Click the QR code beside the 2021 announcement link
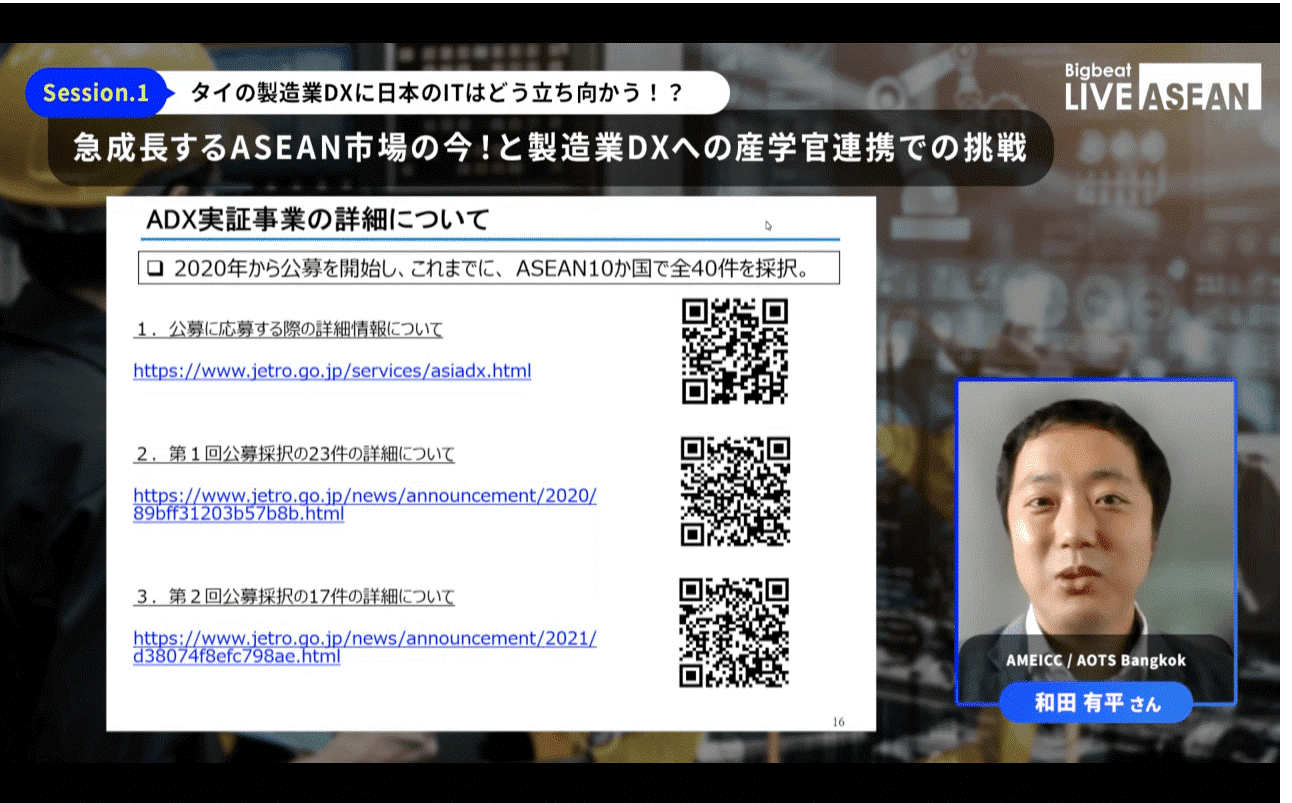This screenshot has width=1292, height=803. tap(734, 632)
